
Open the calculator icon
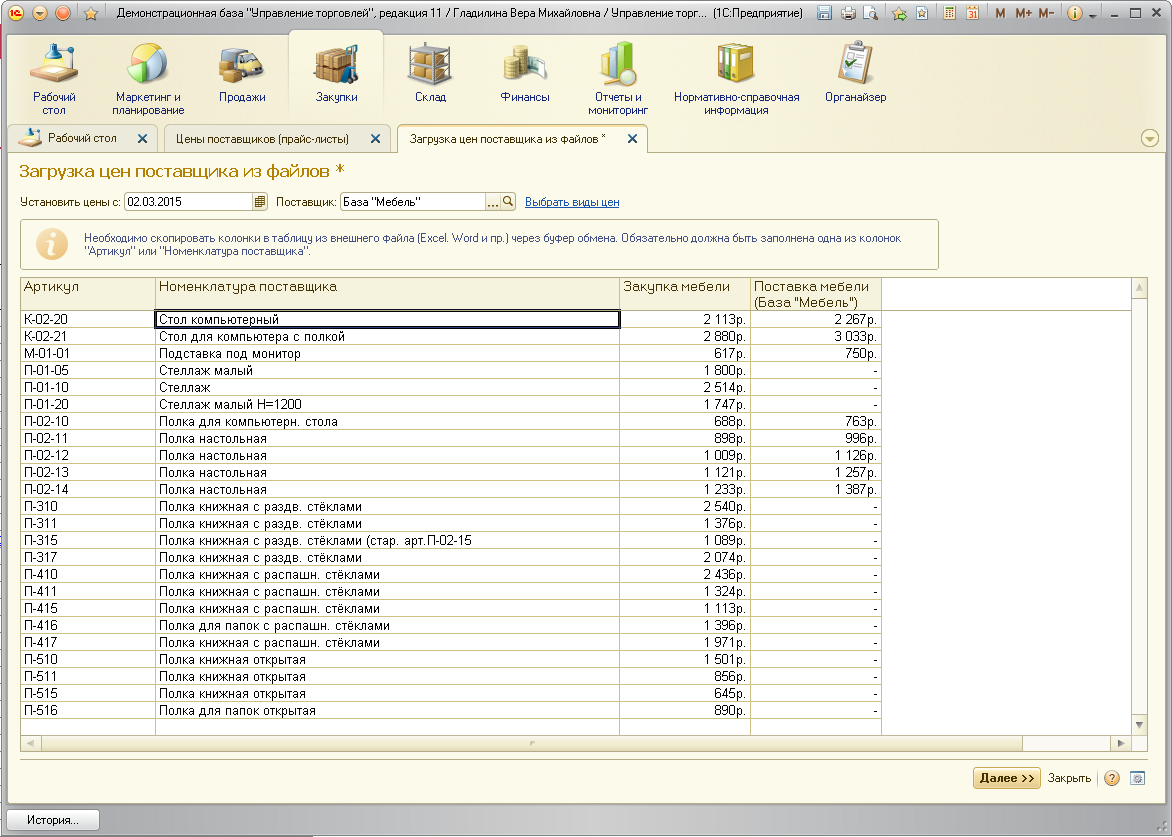click(x=949, y=13)
